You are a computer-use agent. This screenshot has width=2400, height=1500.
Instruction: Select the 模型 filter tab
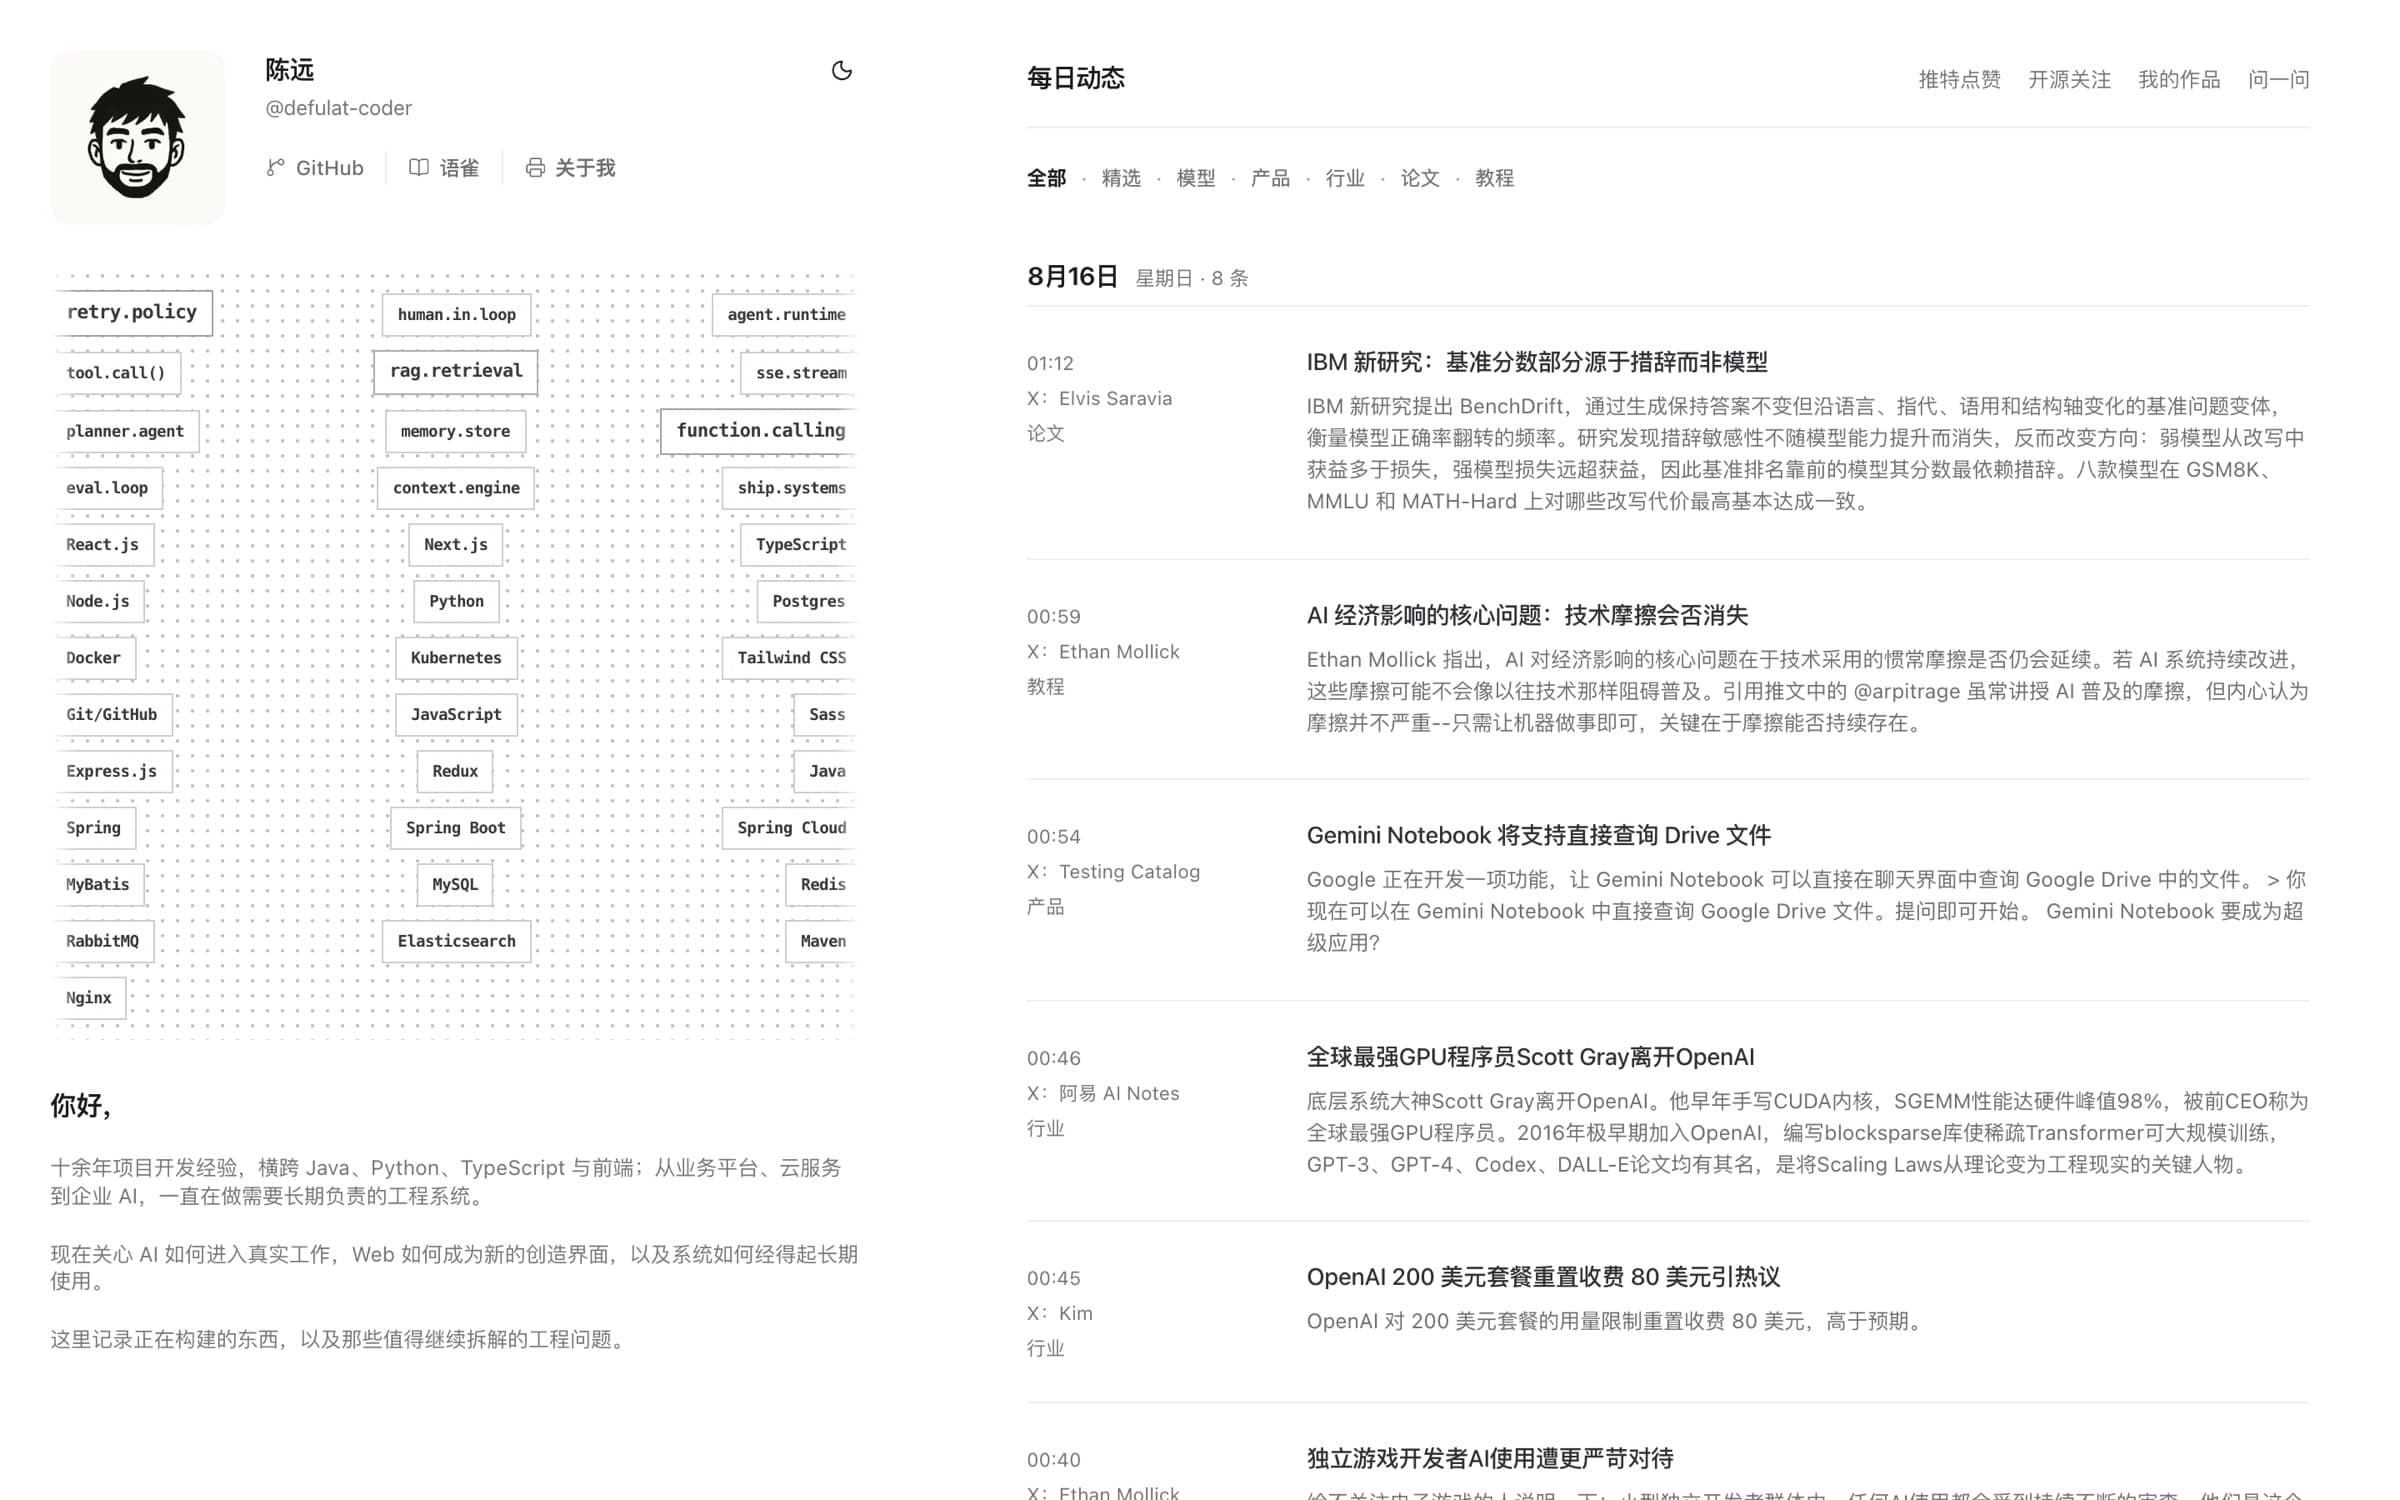1196,178
